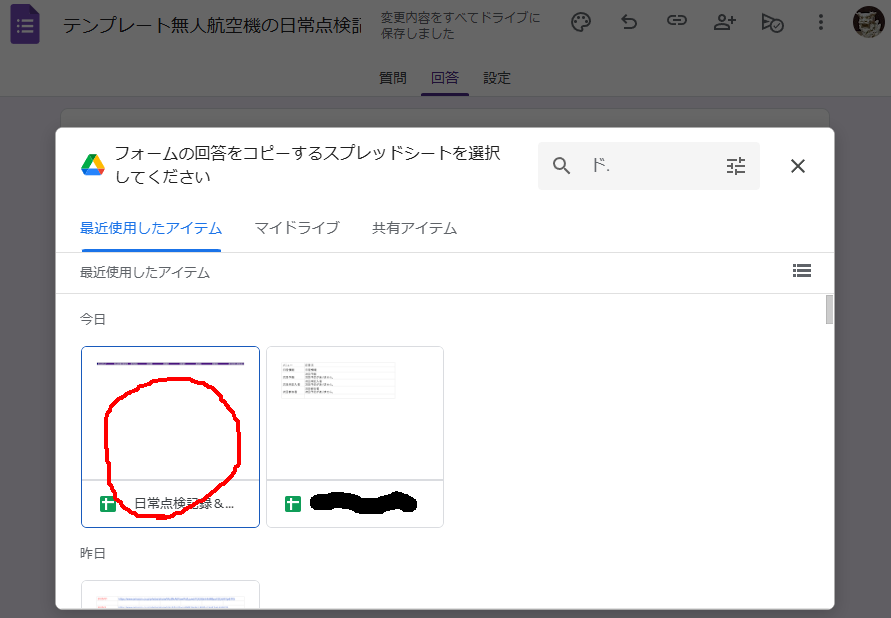Image resolution: width=891 pixels, height=618 pixels.
Task: Open the theme customization palette icon
Action: (x=581, y=22)
